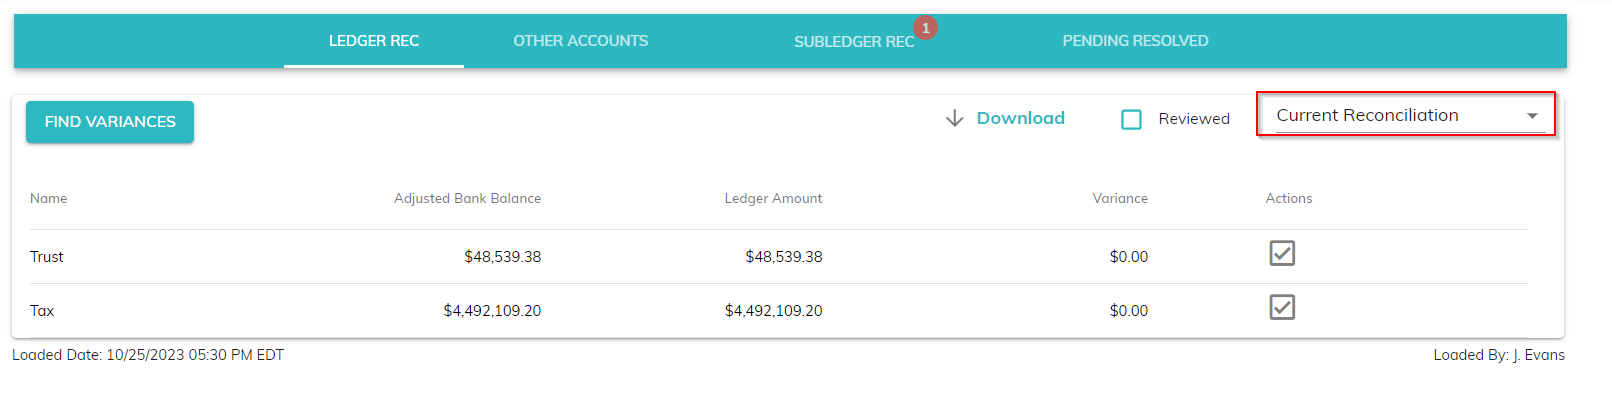Tick the Reviewed checkbox
This screenshot has width=1612, height=412.
pyautogui.click(x=1131, y=120)
